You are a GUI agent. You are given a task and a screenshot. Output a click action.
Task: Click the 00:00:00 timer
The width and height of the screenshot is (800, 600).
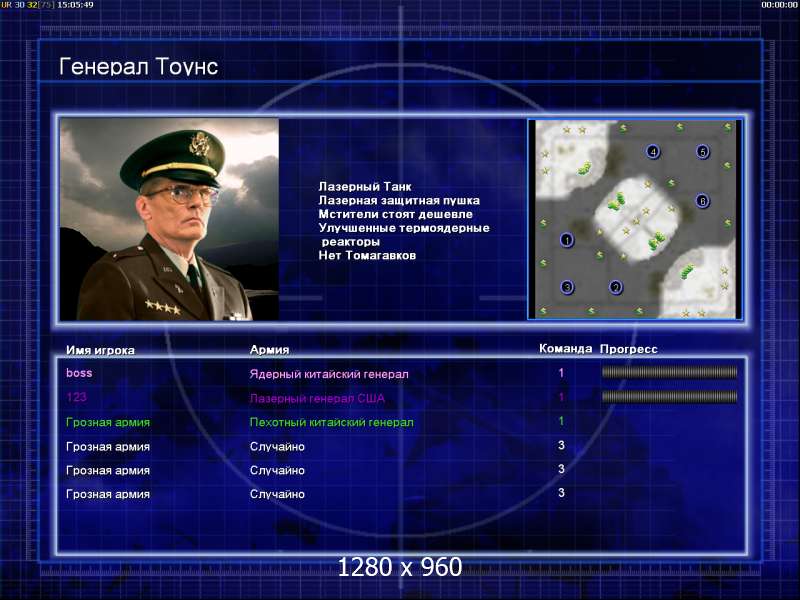(x=779, y=5)
